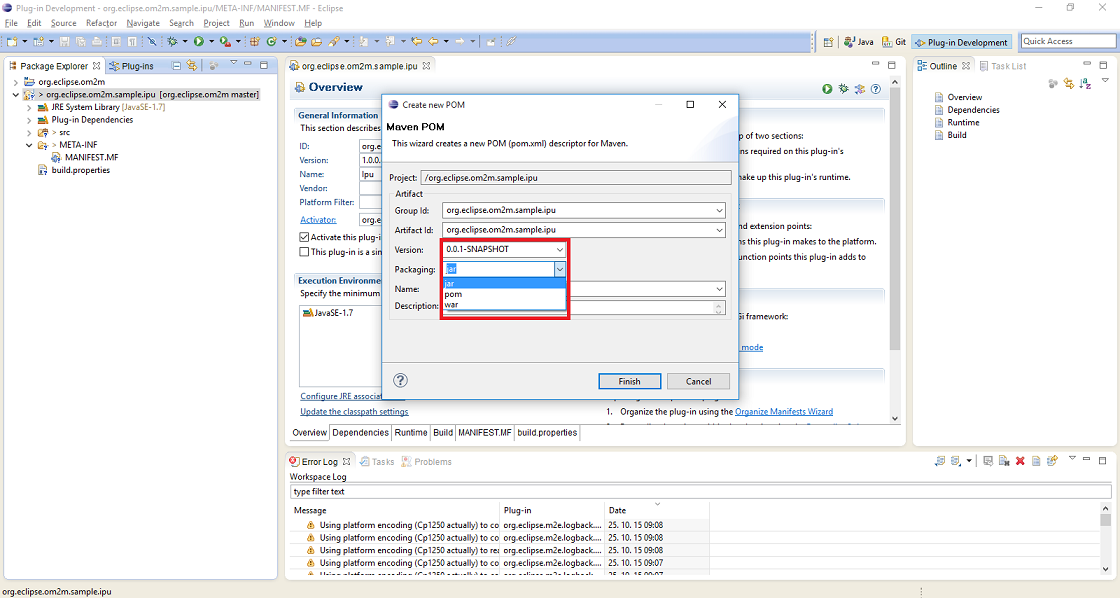Click the help icon in Create new POM dialog

click(x=401, y=380)
